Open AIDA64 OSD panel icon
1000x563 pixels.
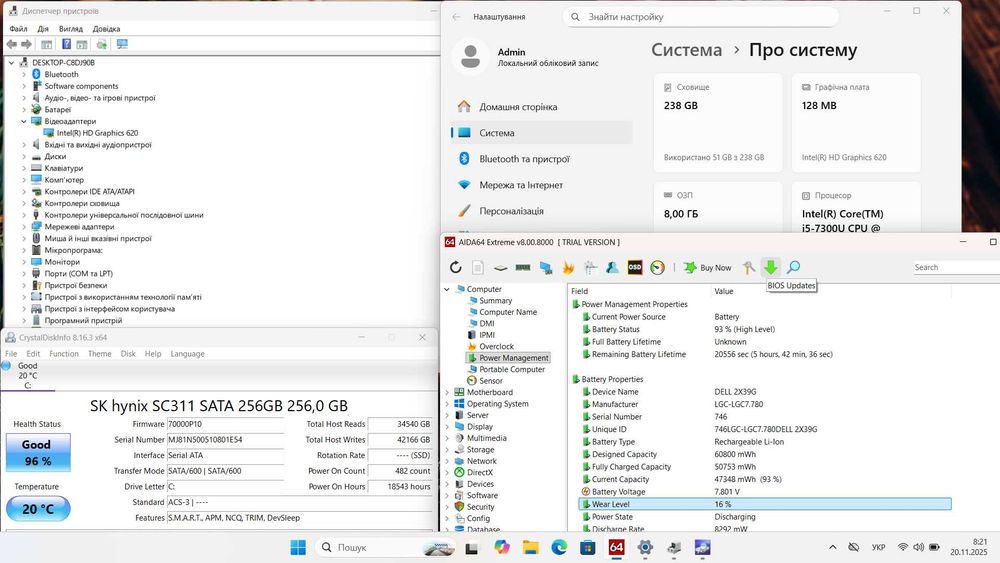click(635, 268)
